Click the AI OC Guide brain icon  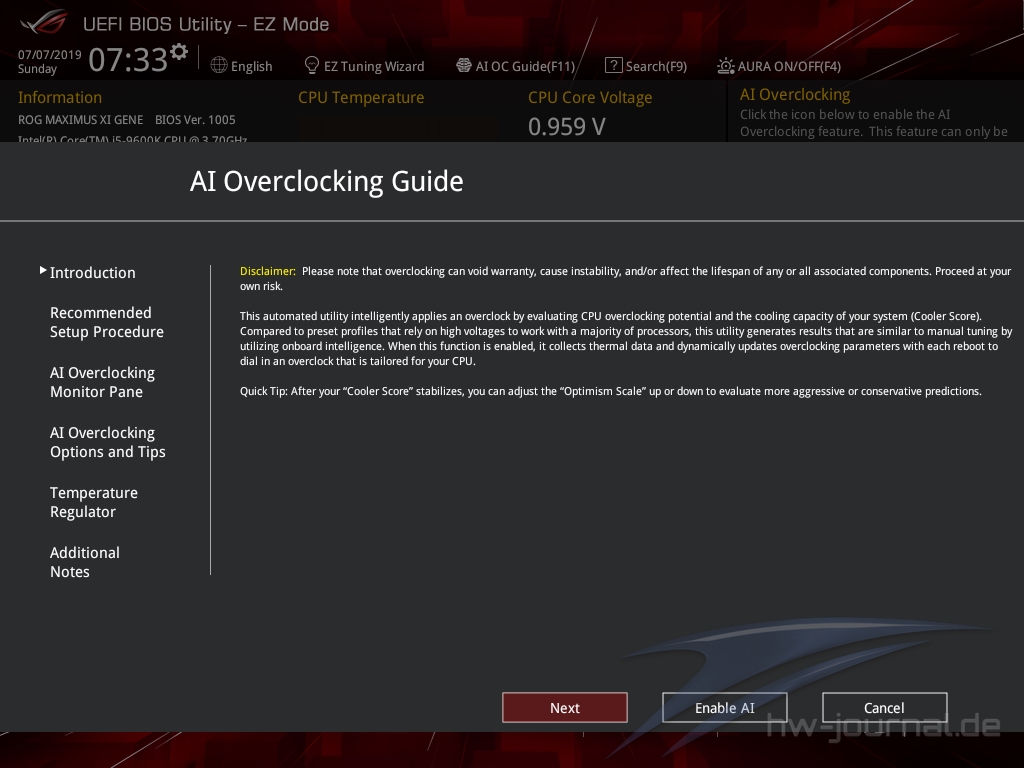[464, 65]
